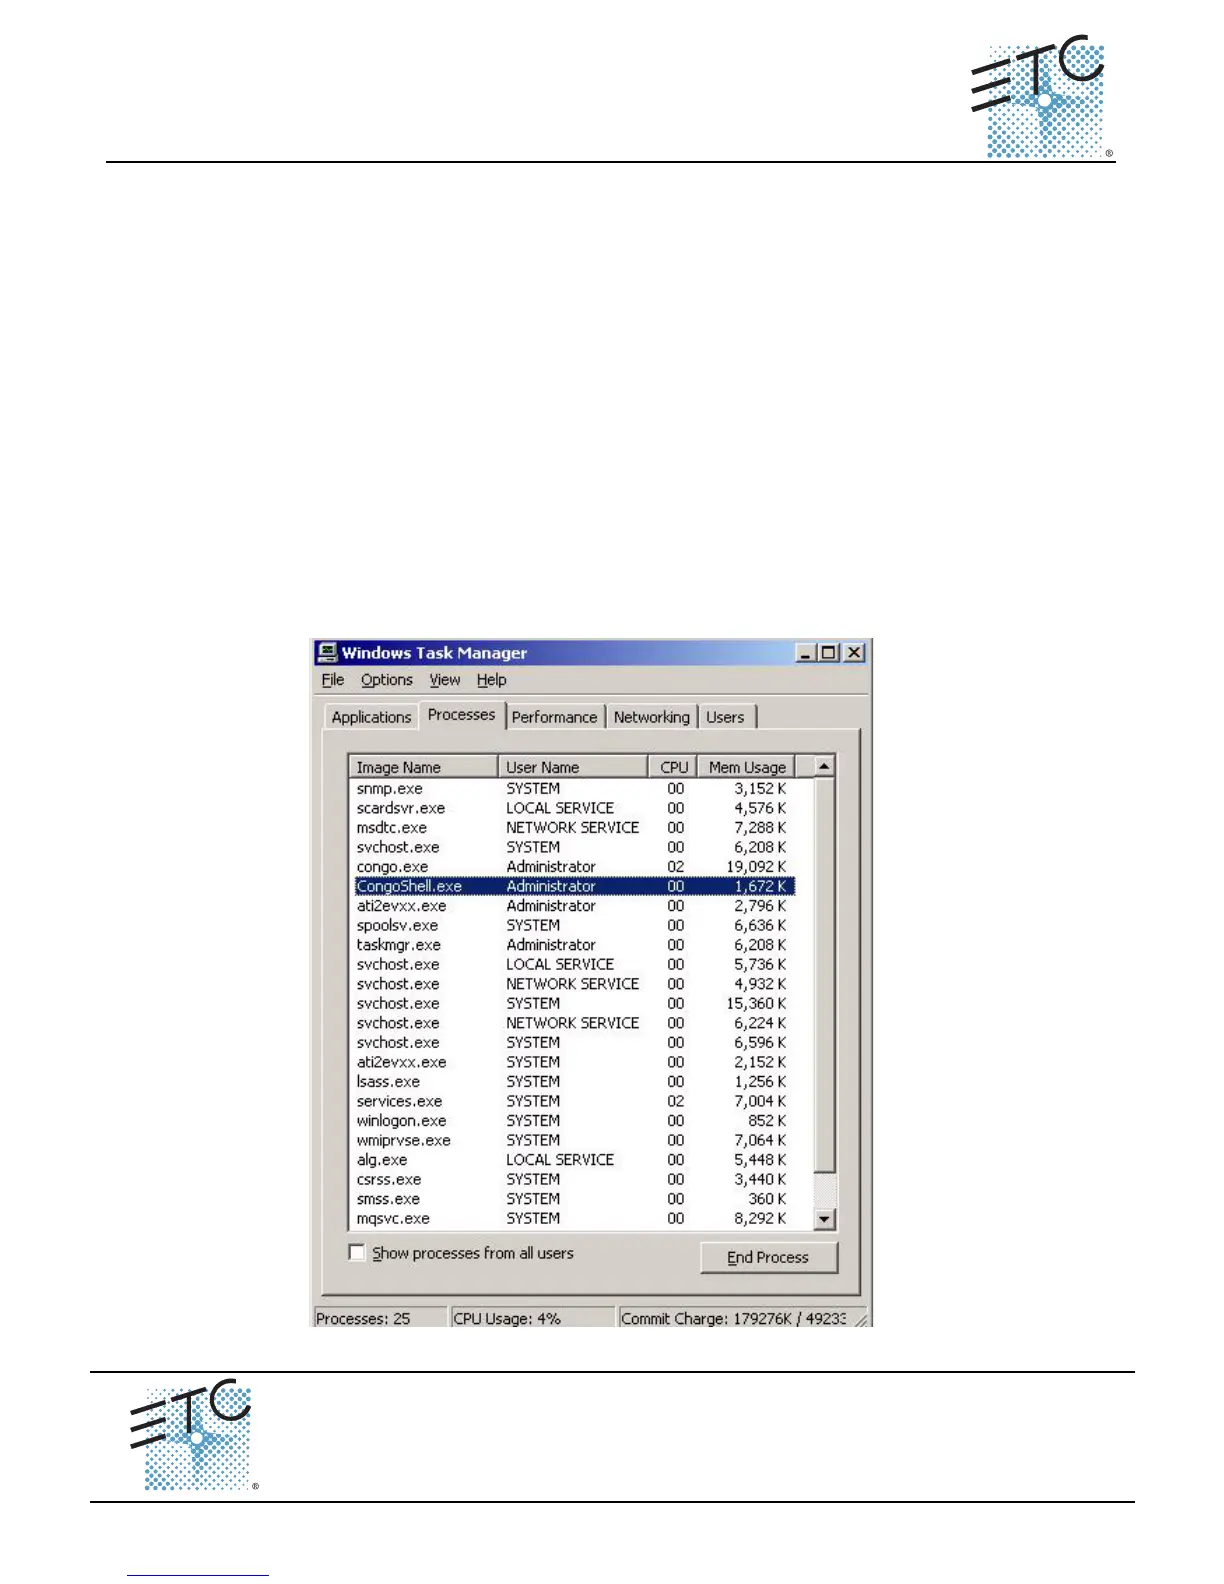Sort by User Name column header
Viewport: 1224px width, 1584px height.
tap(572, 767)
